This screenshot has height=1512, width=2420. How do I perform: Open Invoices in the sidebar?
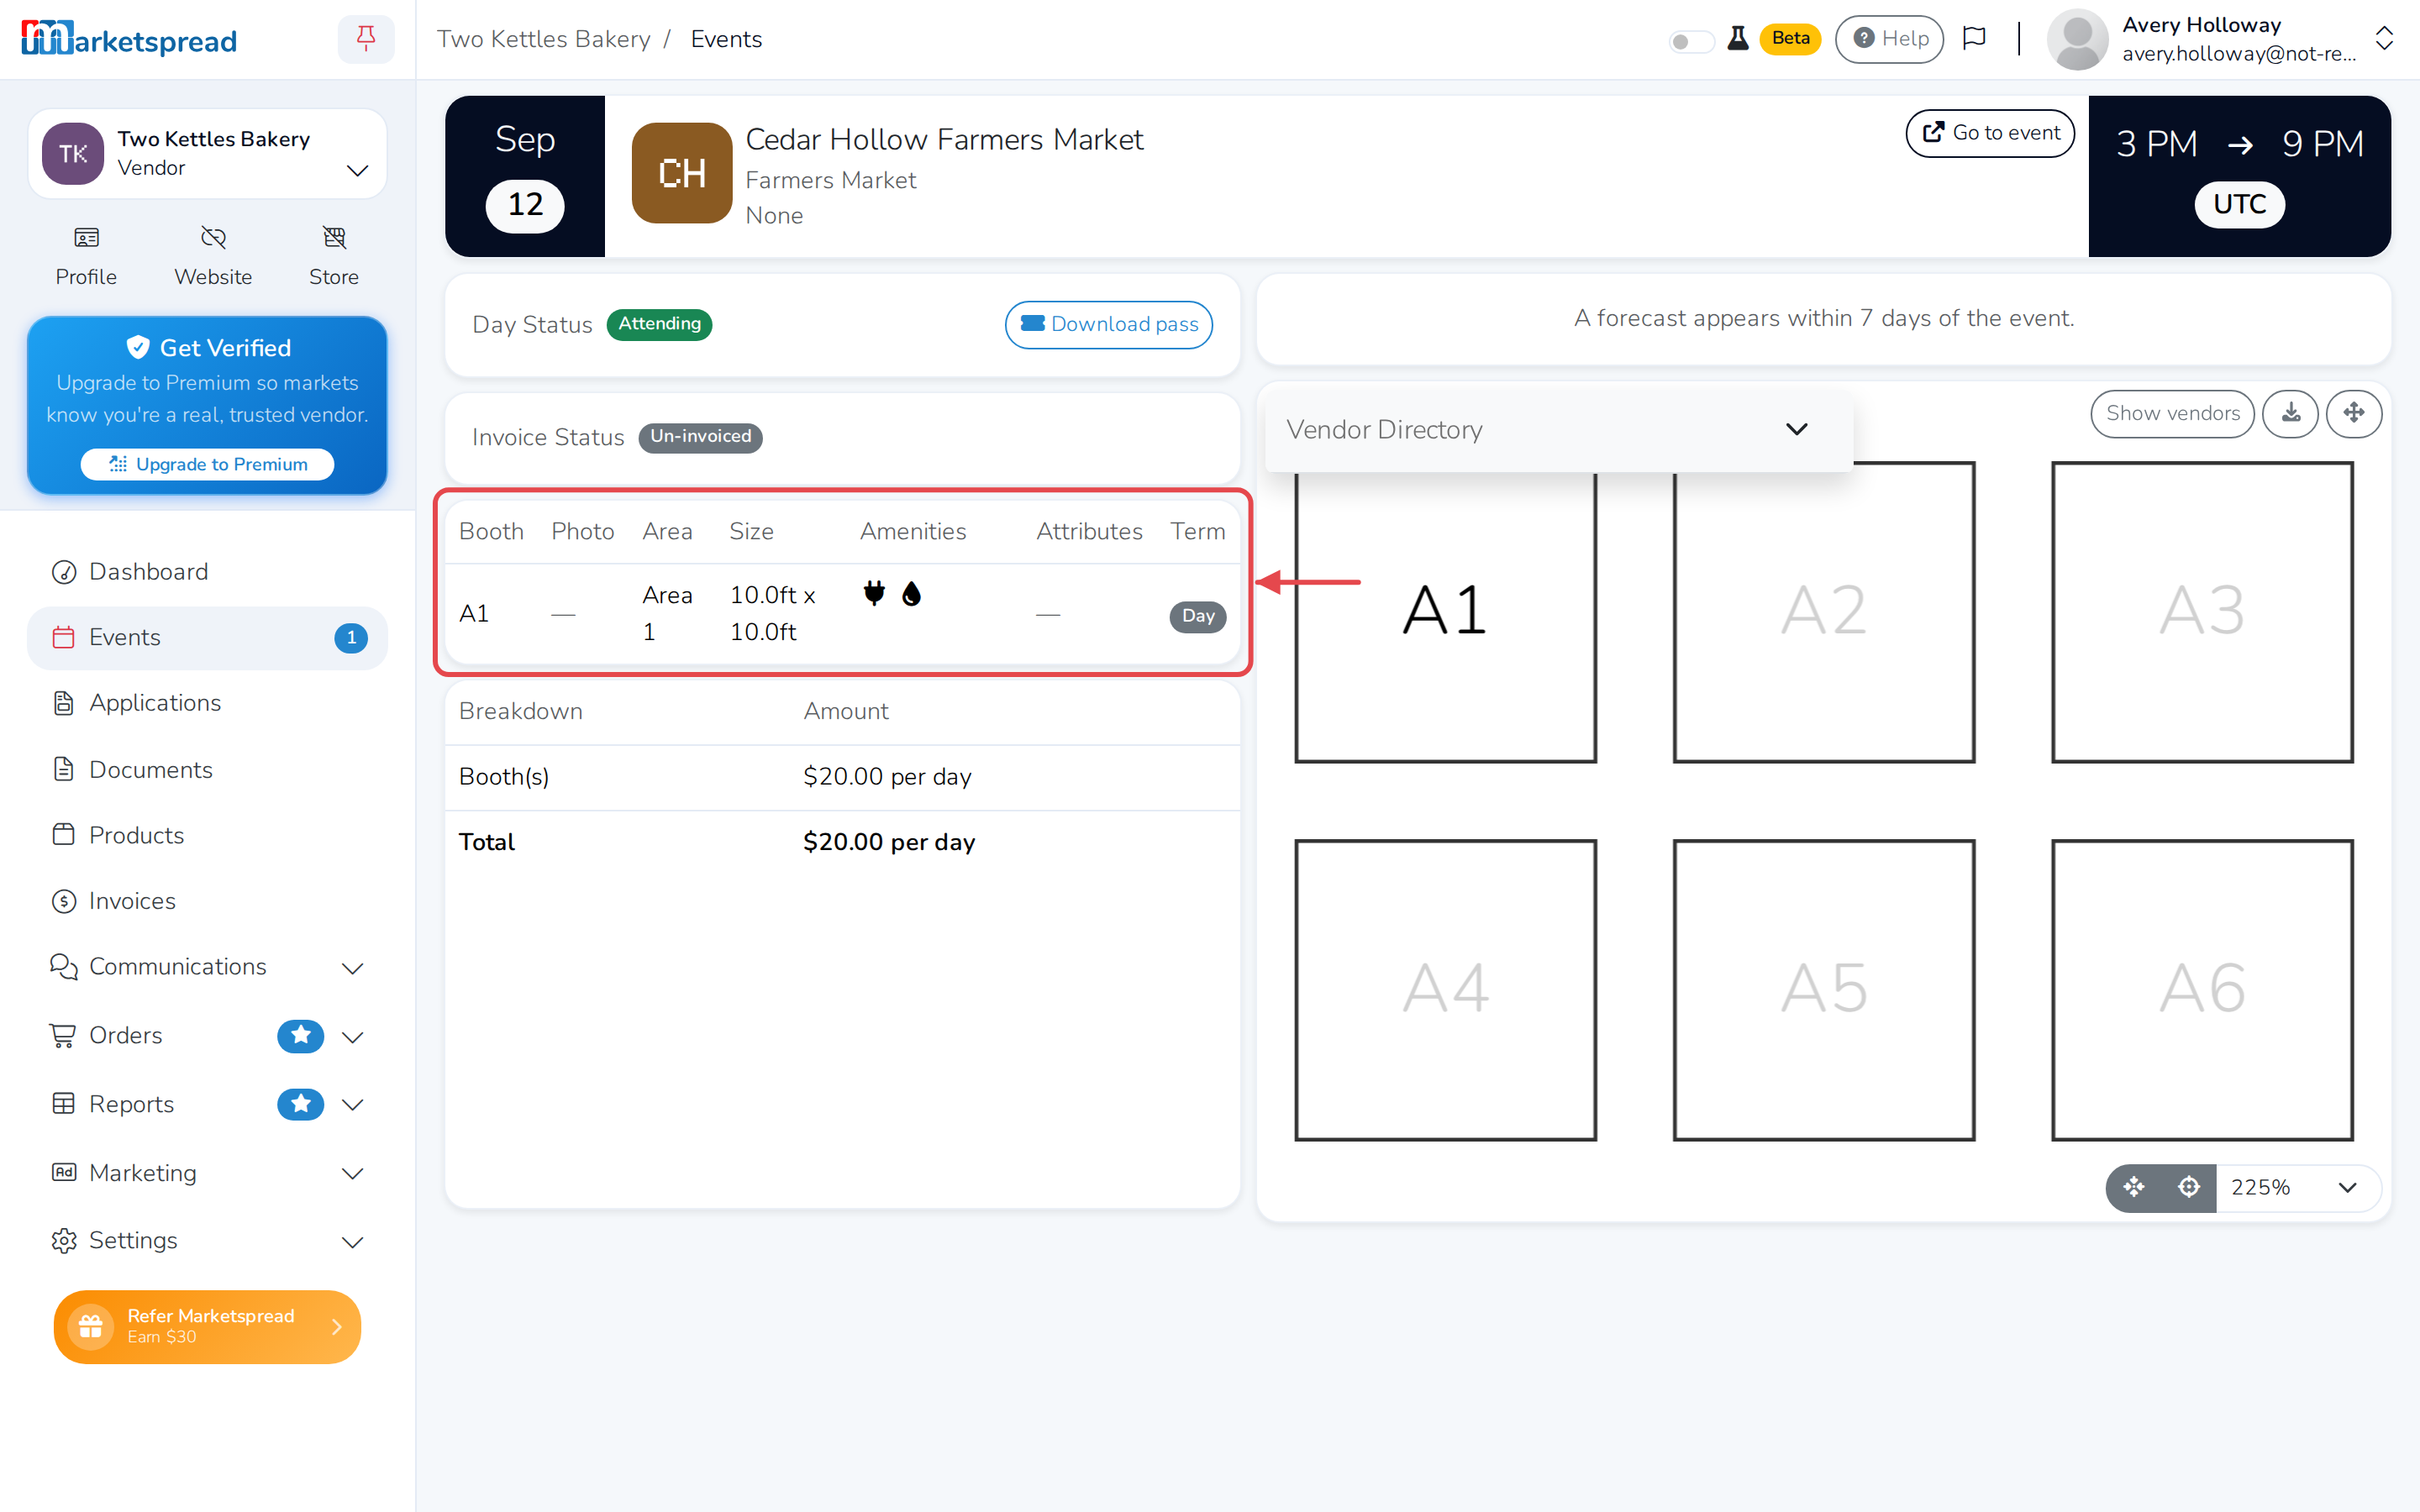[x=207, y=901]
